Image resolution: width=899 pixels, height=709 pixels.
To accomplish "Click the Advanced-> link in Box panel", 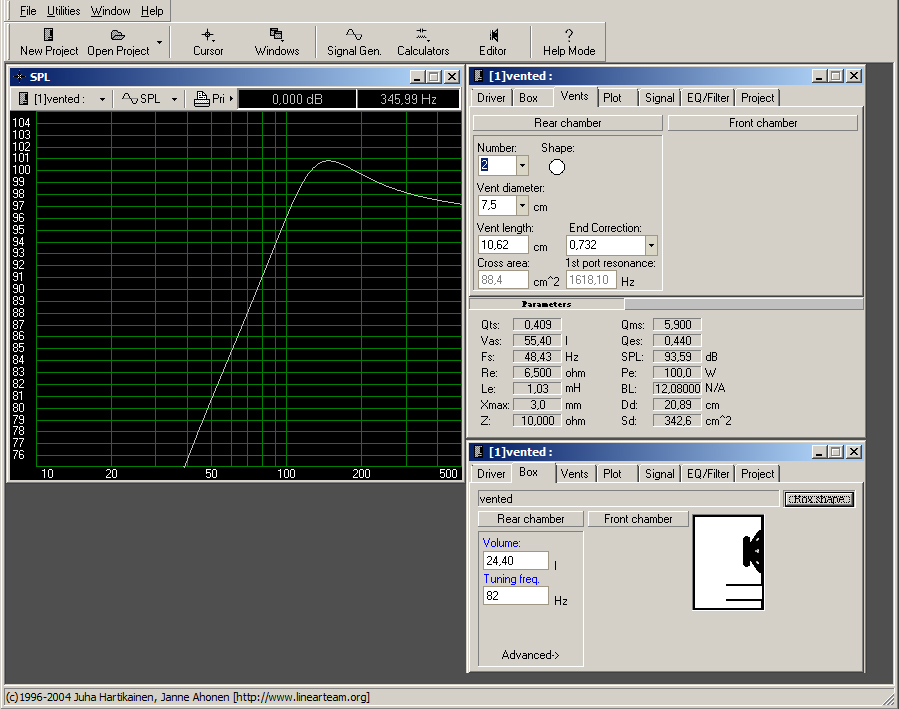I will [530, 655].
